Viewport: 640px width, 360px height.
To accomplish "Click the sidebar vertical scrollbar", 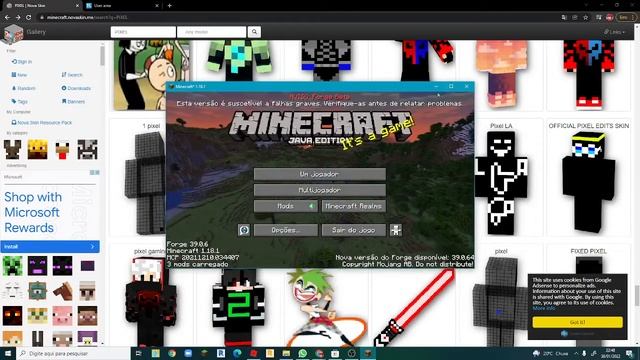I will [x=102, y=56].
